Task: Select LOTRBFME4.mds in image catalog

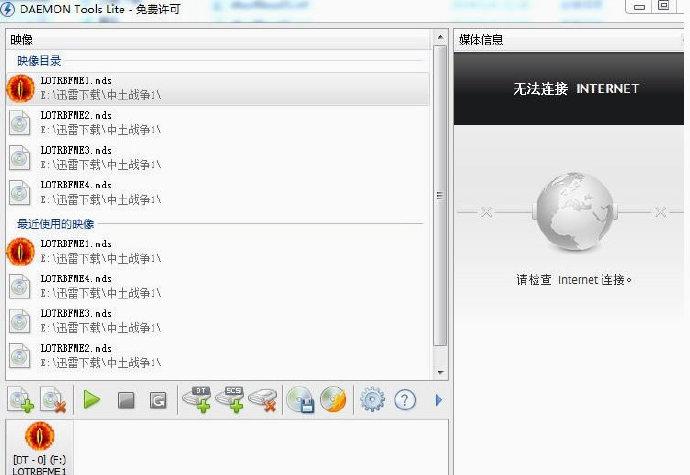Action: point(217,192)
